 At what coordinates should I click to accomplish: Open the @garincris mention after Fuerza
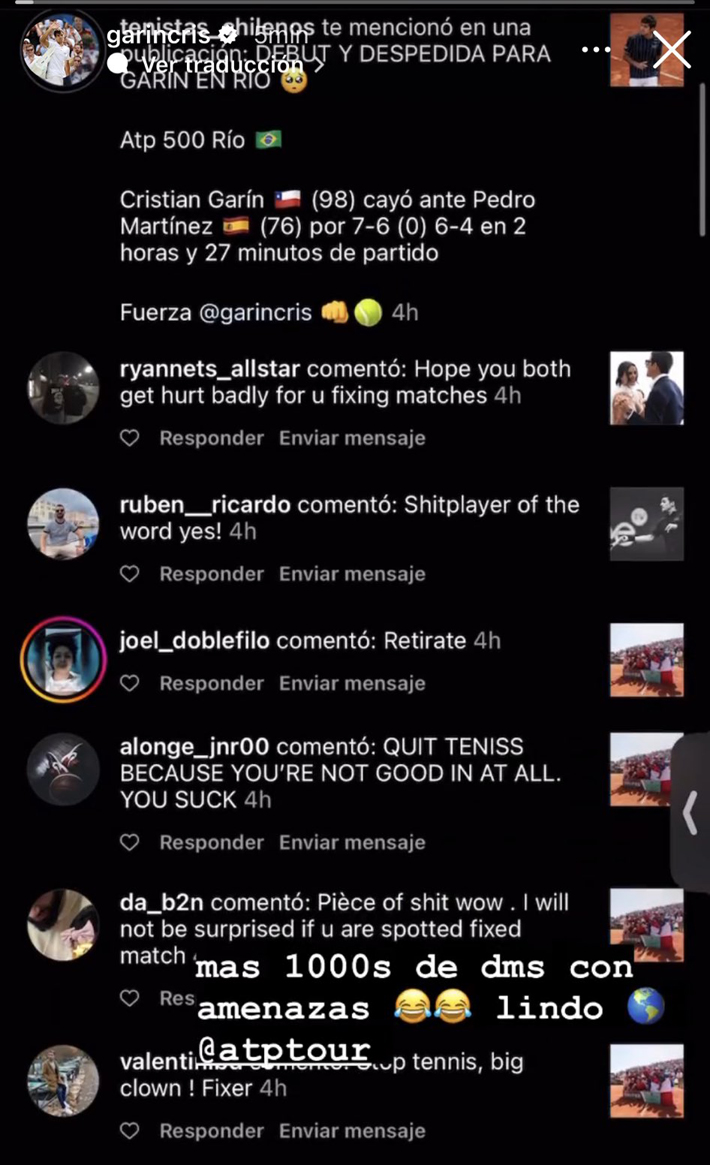tap(255, 312)
